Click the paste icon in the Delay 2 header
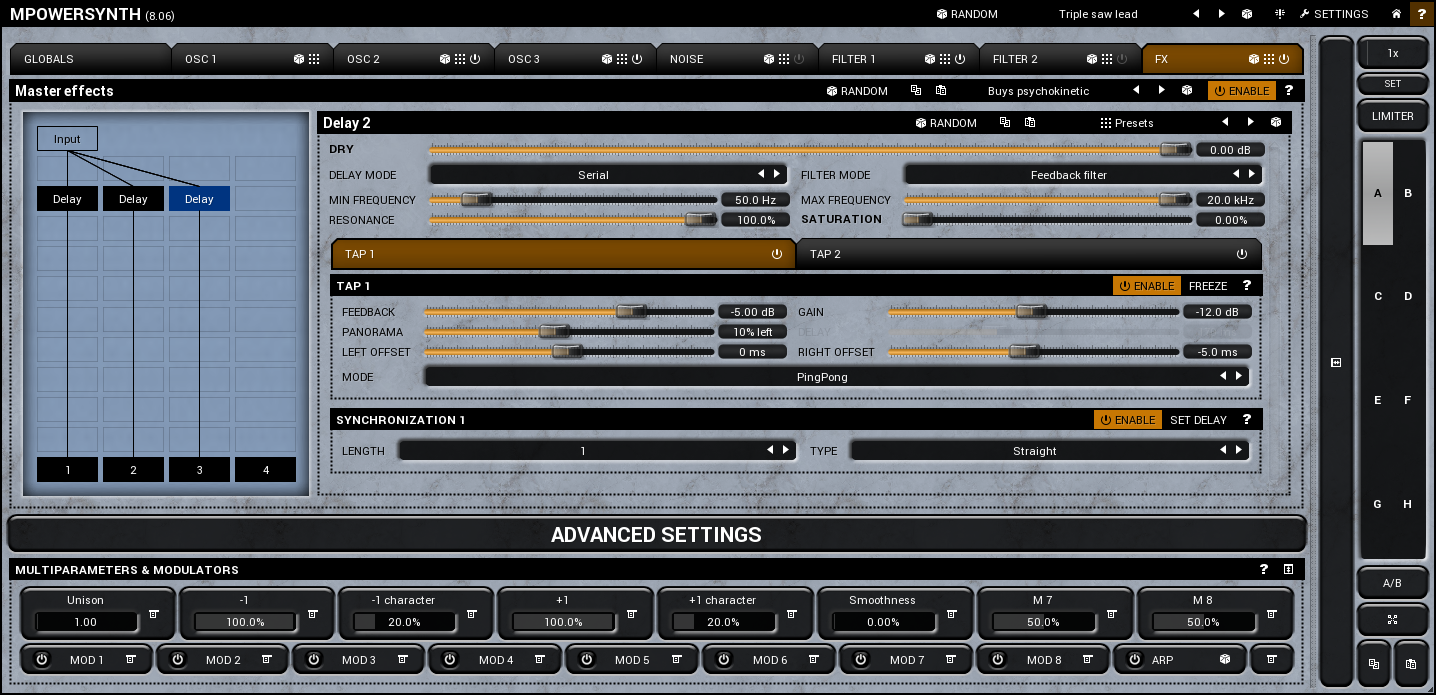Image resolution: width=1436 pixels, height=695 pixels. pyautogui.click(x=1030, y=123)
